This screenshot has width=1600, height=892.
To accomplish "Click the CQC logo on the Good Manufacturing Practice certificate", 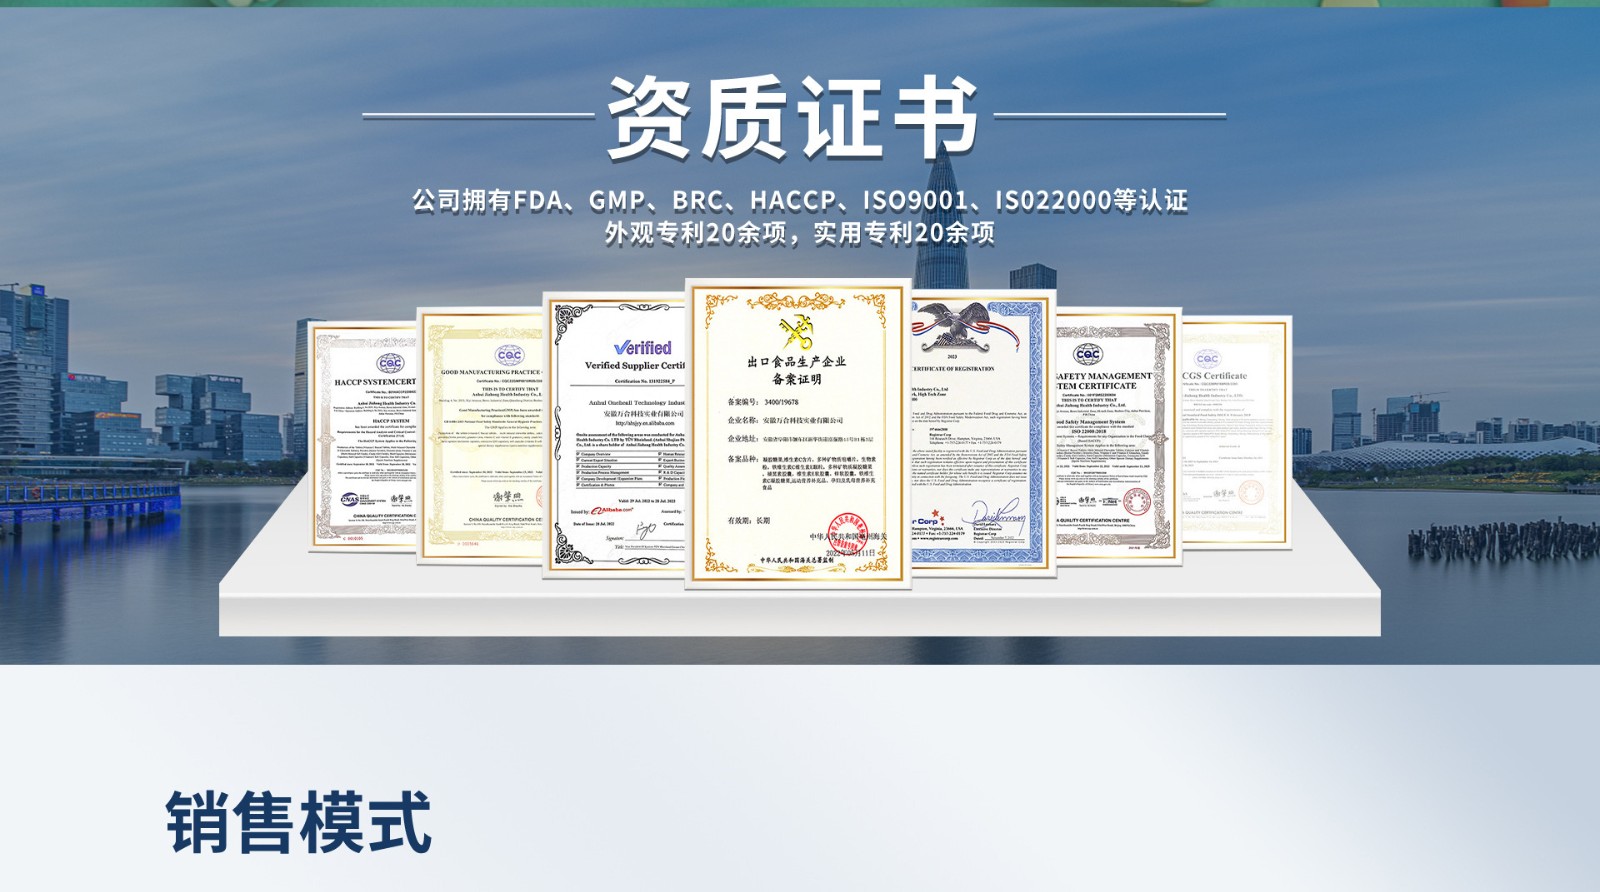I will point(509,355).
